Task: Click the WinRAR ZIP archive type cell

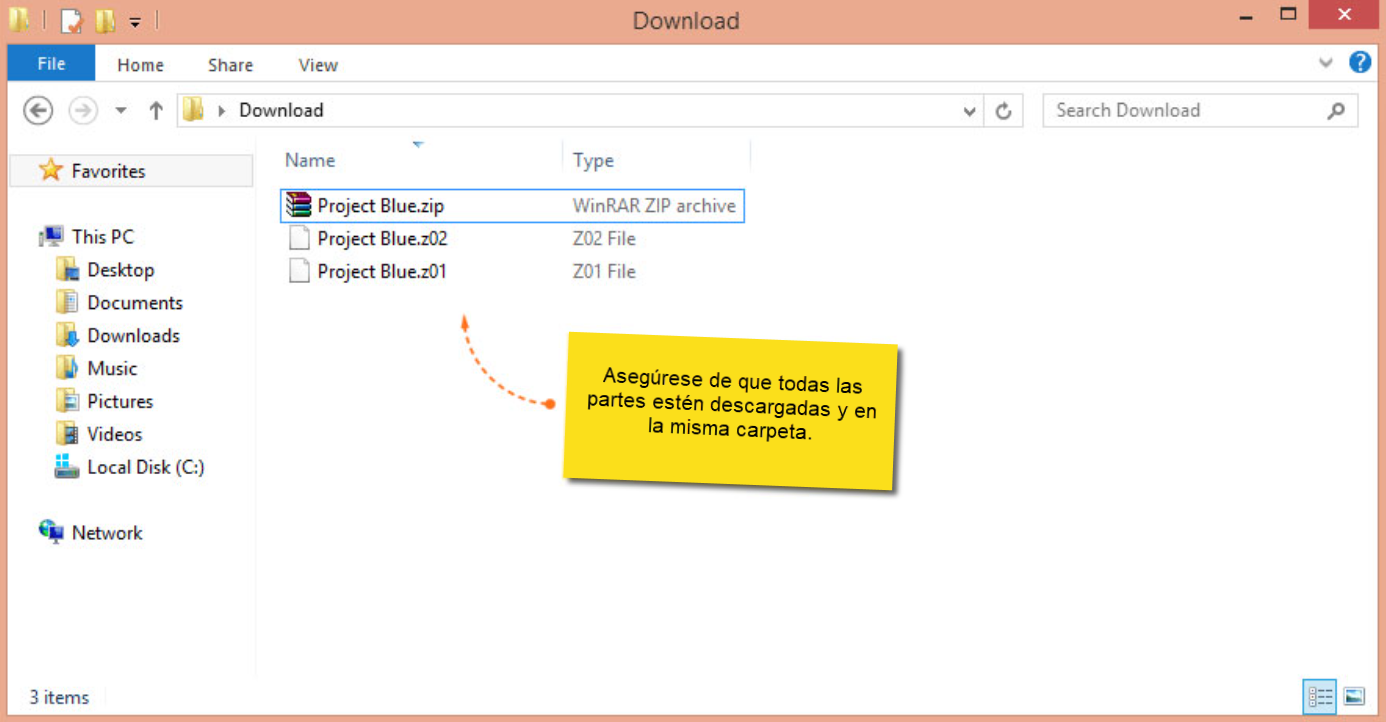Action: pos(654,206)
